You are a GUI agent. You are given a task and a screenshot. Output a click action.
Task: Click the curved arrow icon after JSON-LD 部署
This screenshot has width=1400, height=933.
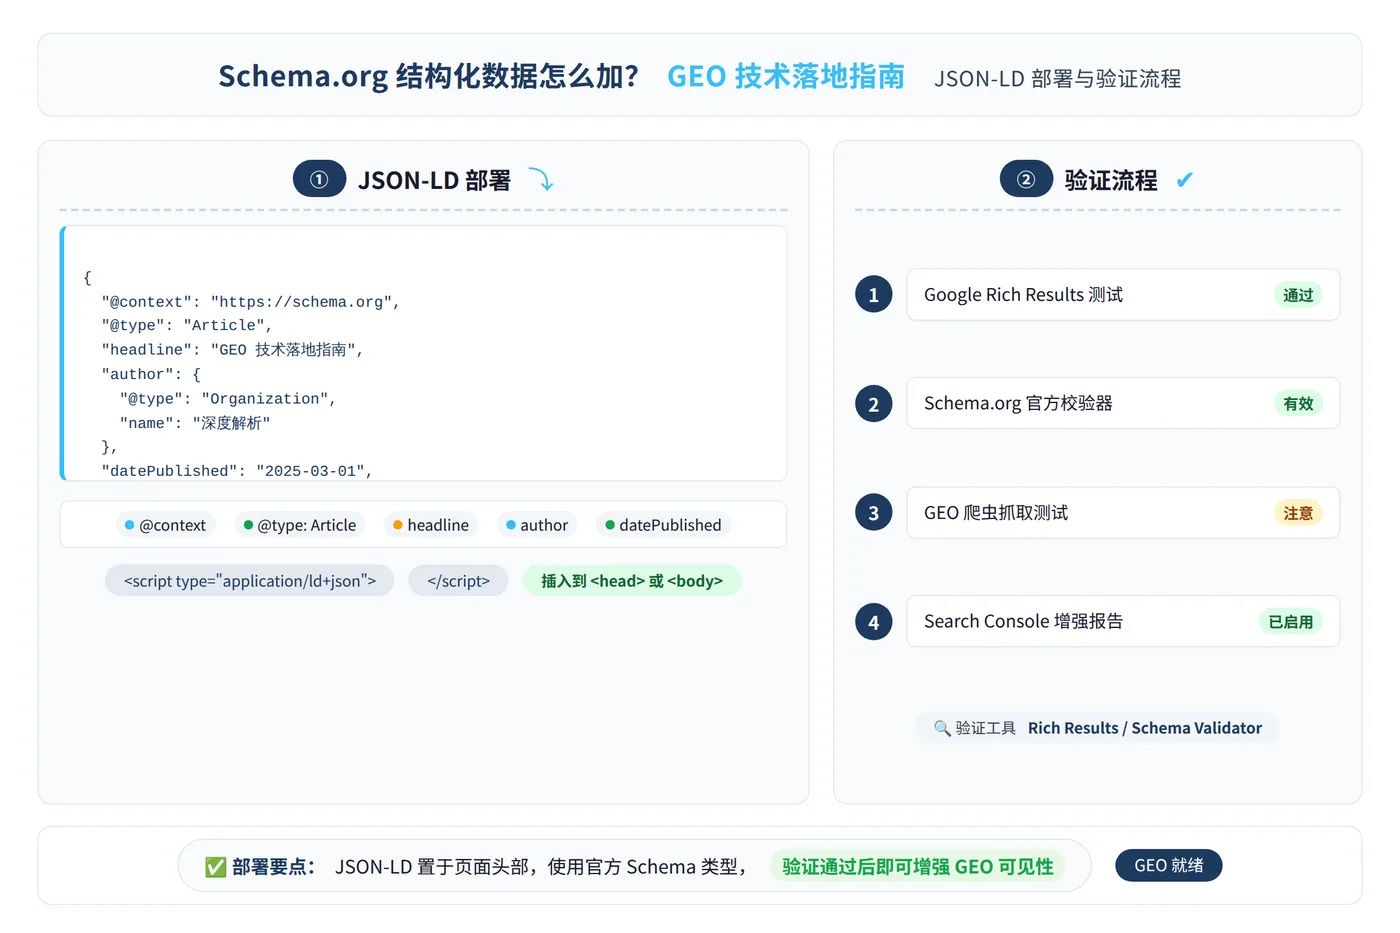click(541, 179)
